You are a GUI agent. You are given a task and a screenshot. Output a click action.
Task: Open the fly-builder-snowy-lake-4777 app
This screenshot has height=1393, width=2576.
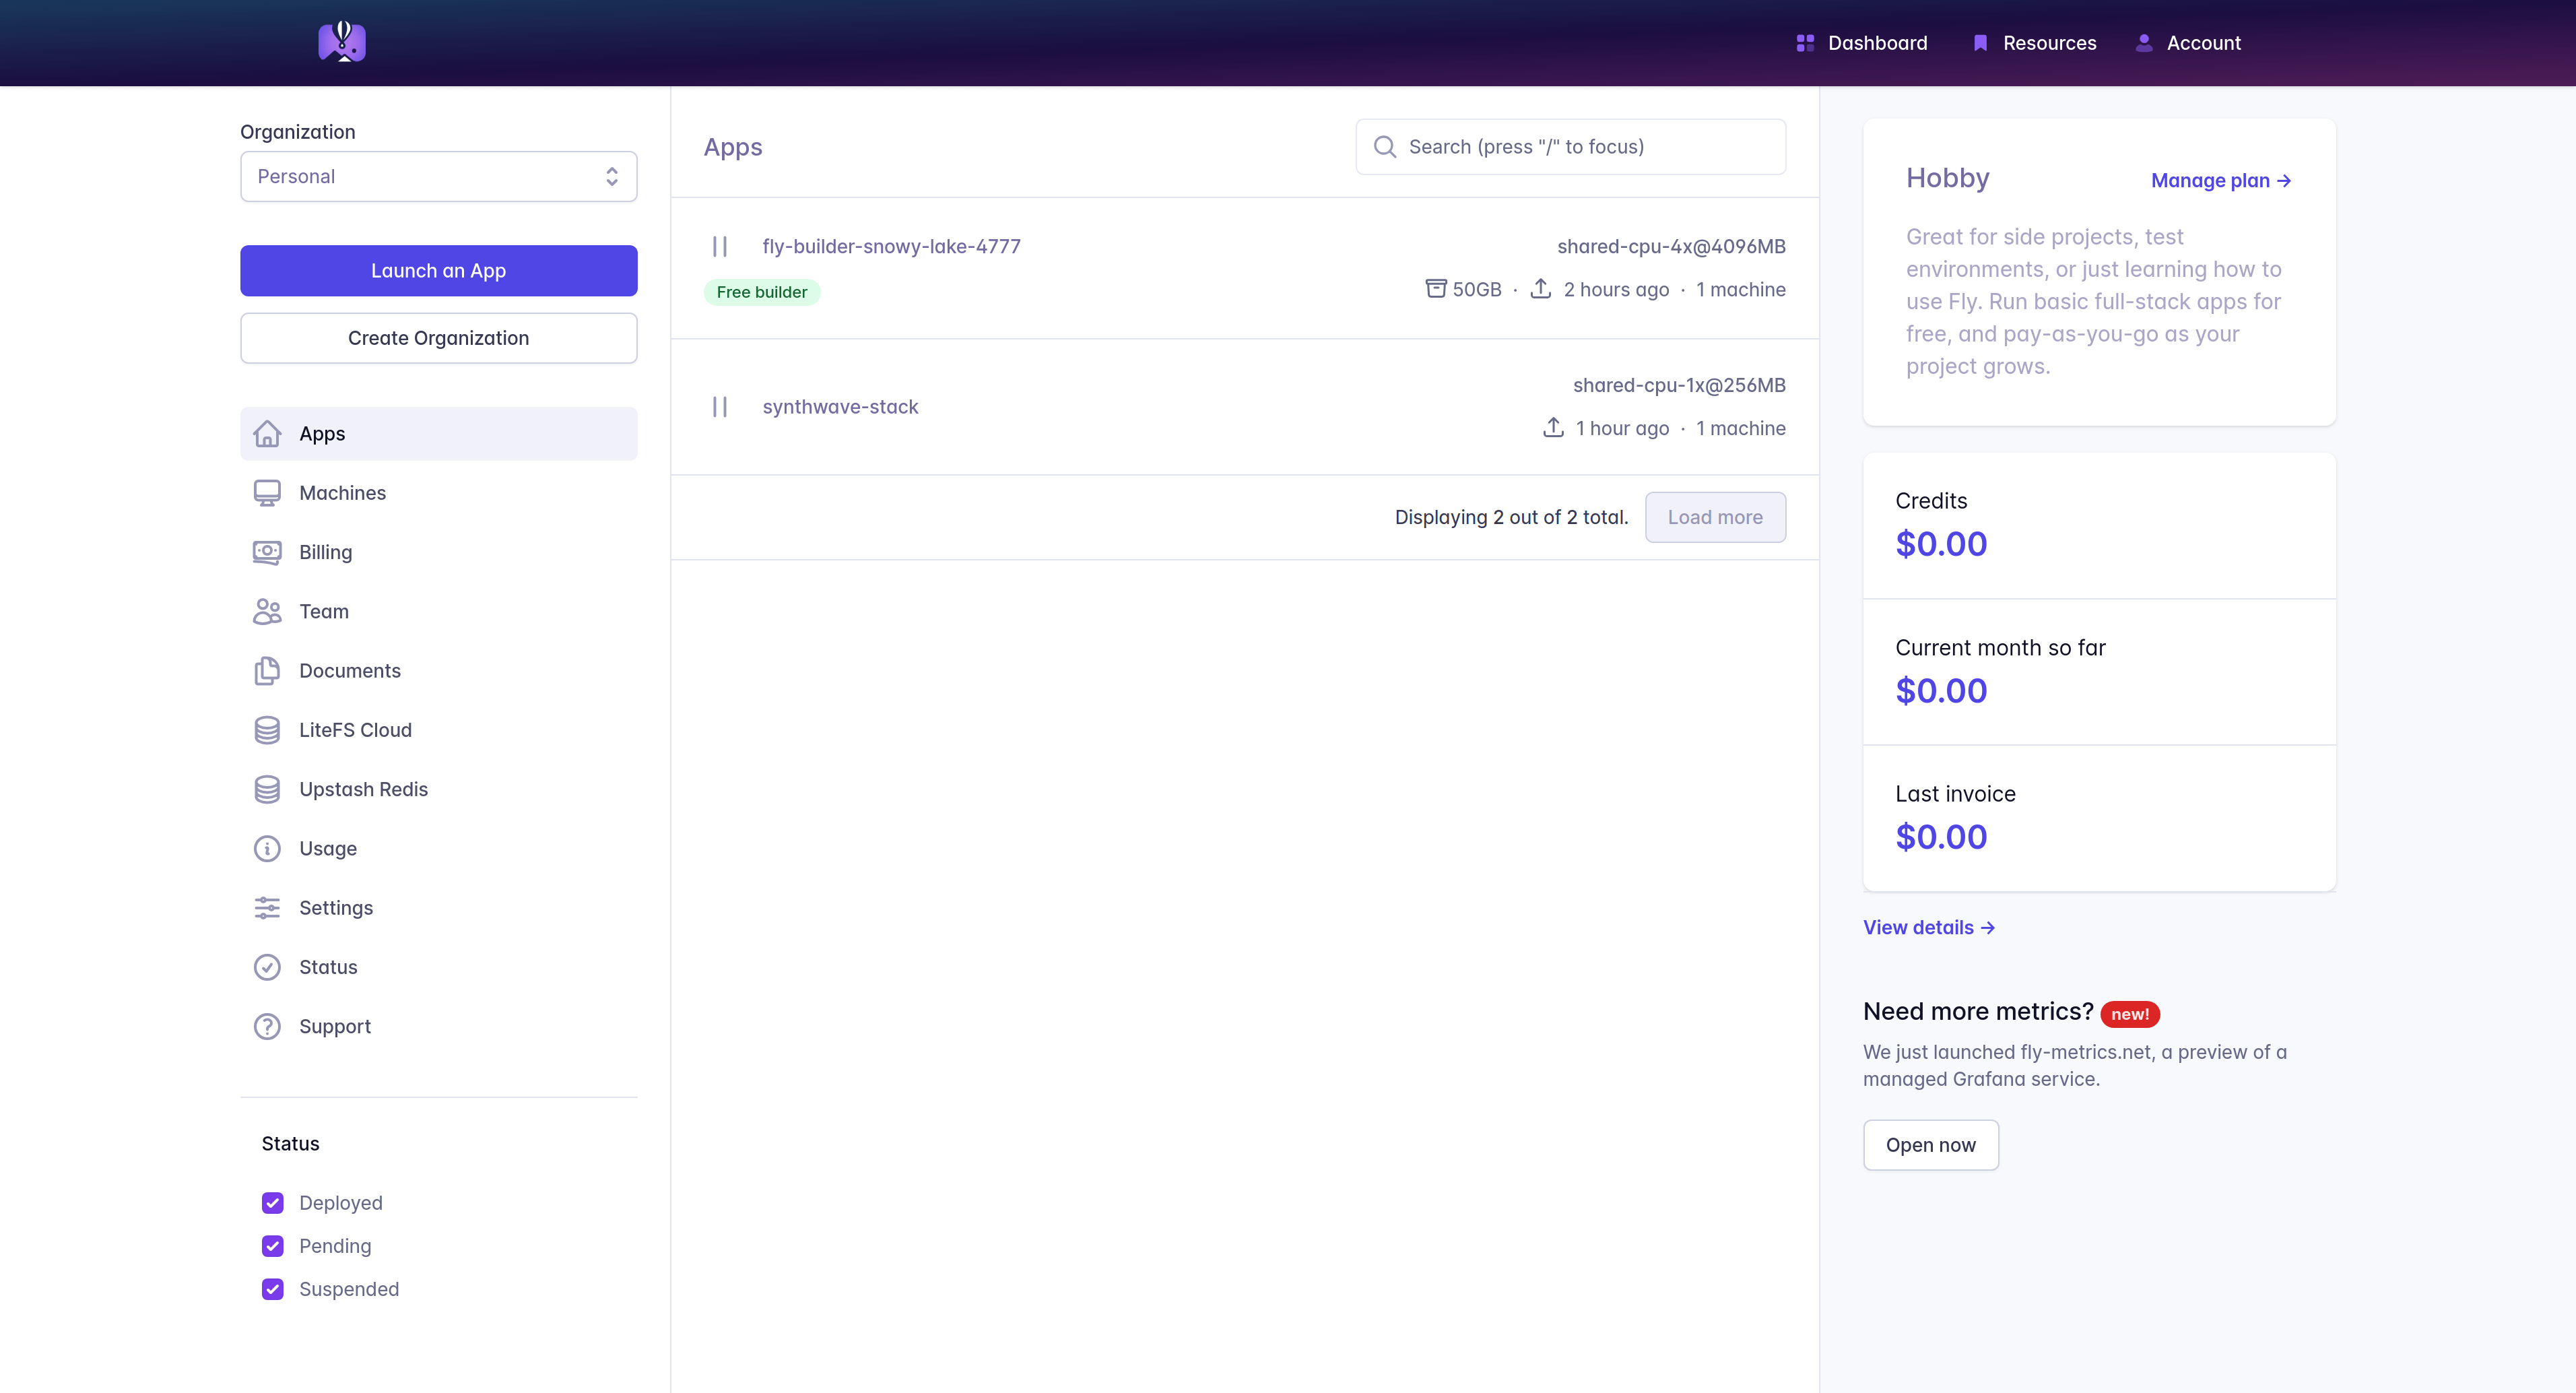click(x=890, y=245)
